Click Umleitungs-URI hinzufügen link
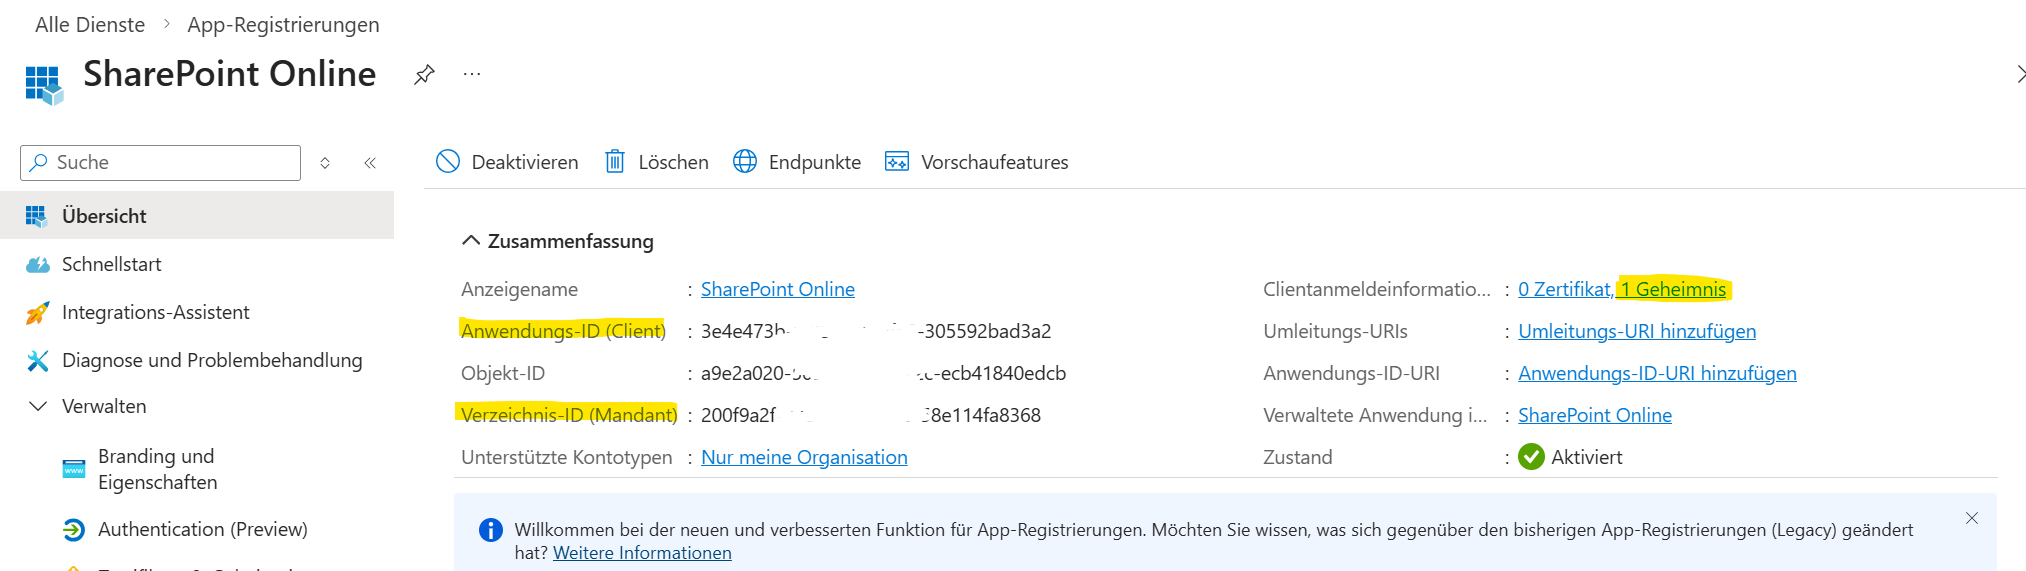The image size is (2026, 571). (1636, 331)
